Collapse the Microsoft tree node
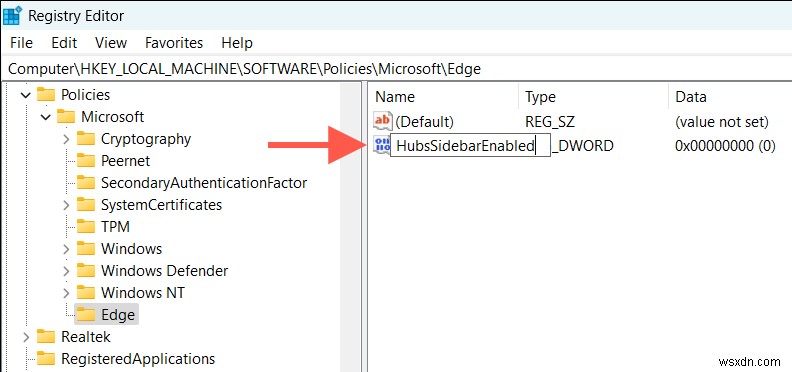 45,117
